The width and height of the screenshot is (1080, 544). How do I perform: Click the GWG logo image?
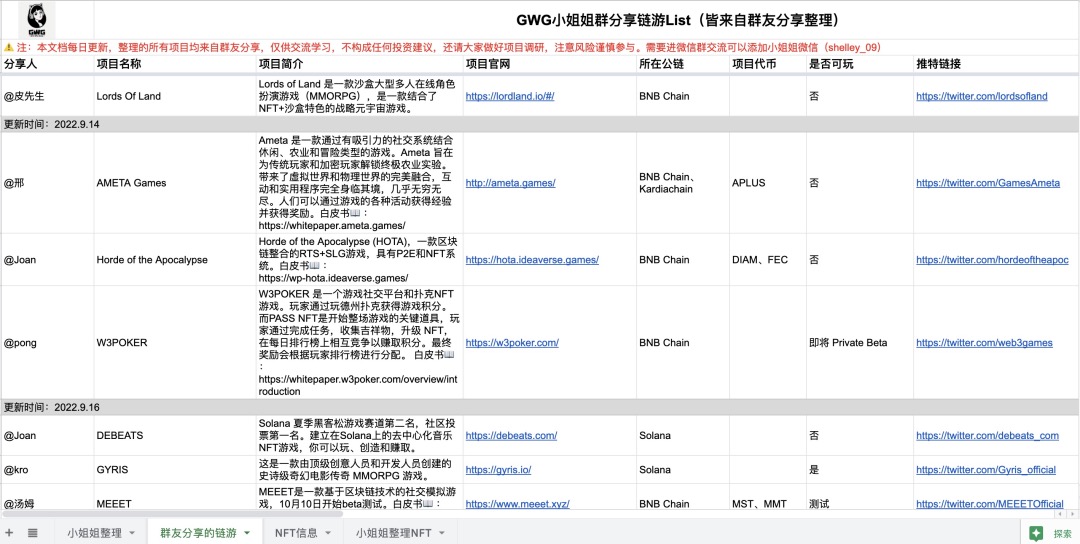coord(38,21)
